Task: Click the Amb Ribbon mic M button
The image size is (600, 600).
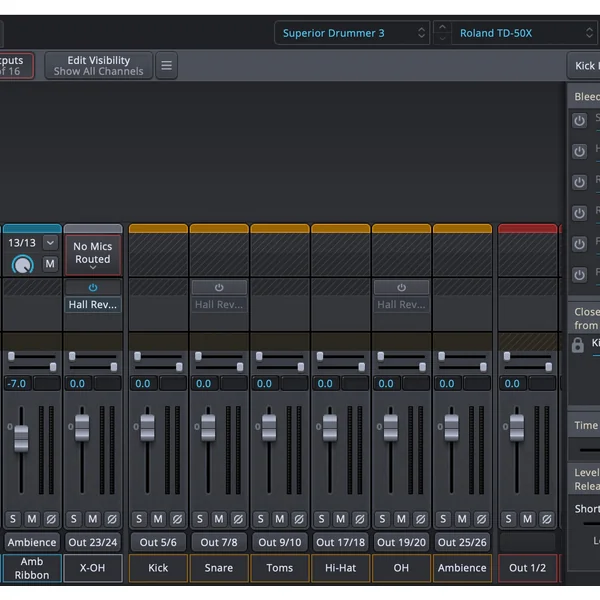Action: [x=50, y=264]
